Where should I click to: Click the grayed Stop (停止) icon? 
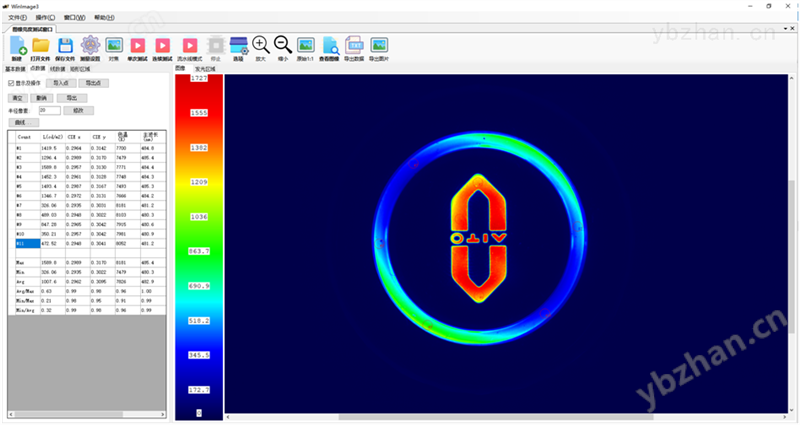click(x=216, y=45)
